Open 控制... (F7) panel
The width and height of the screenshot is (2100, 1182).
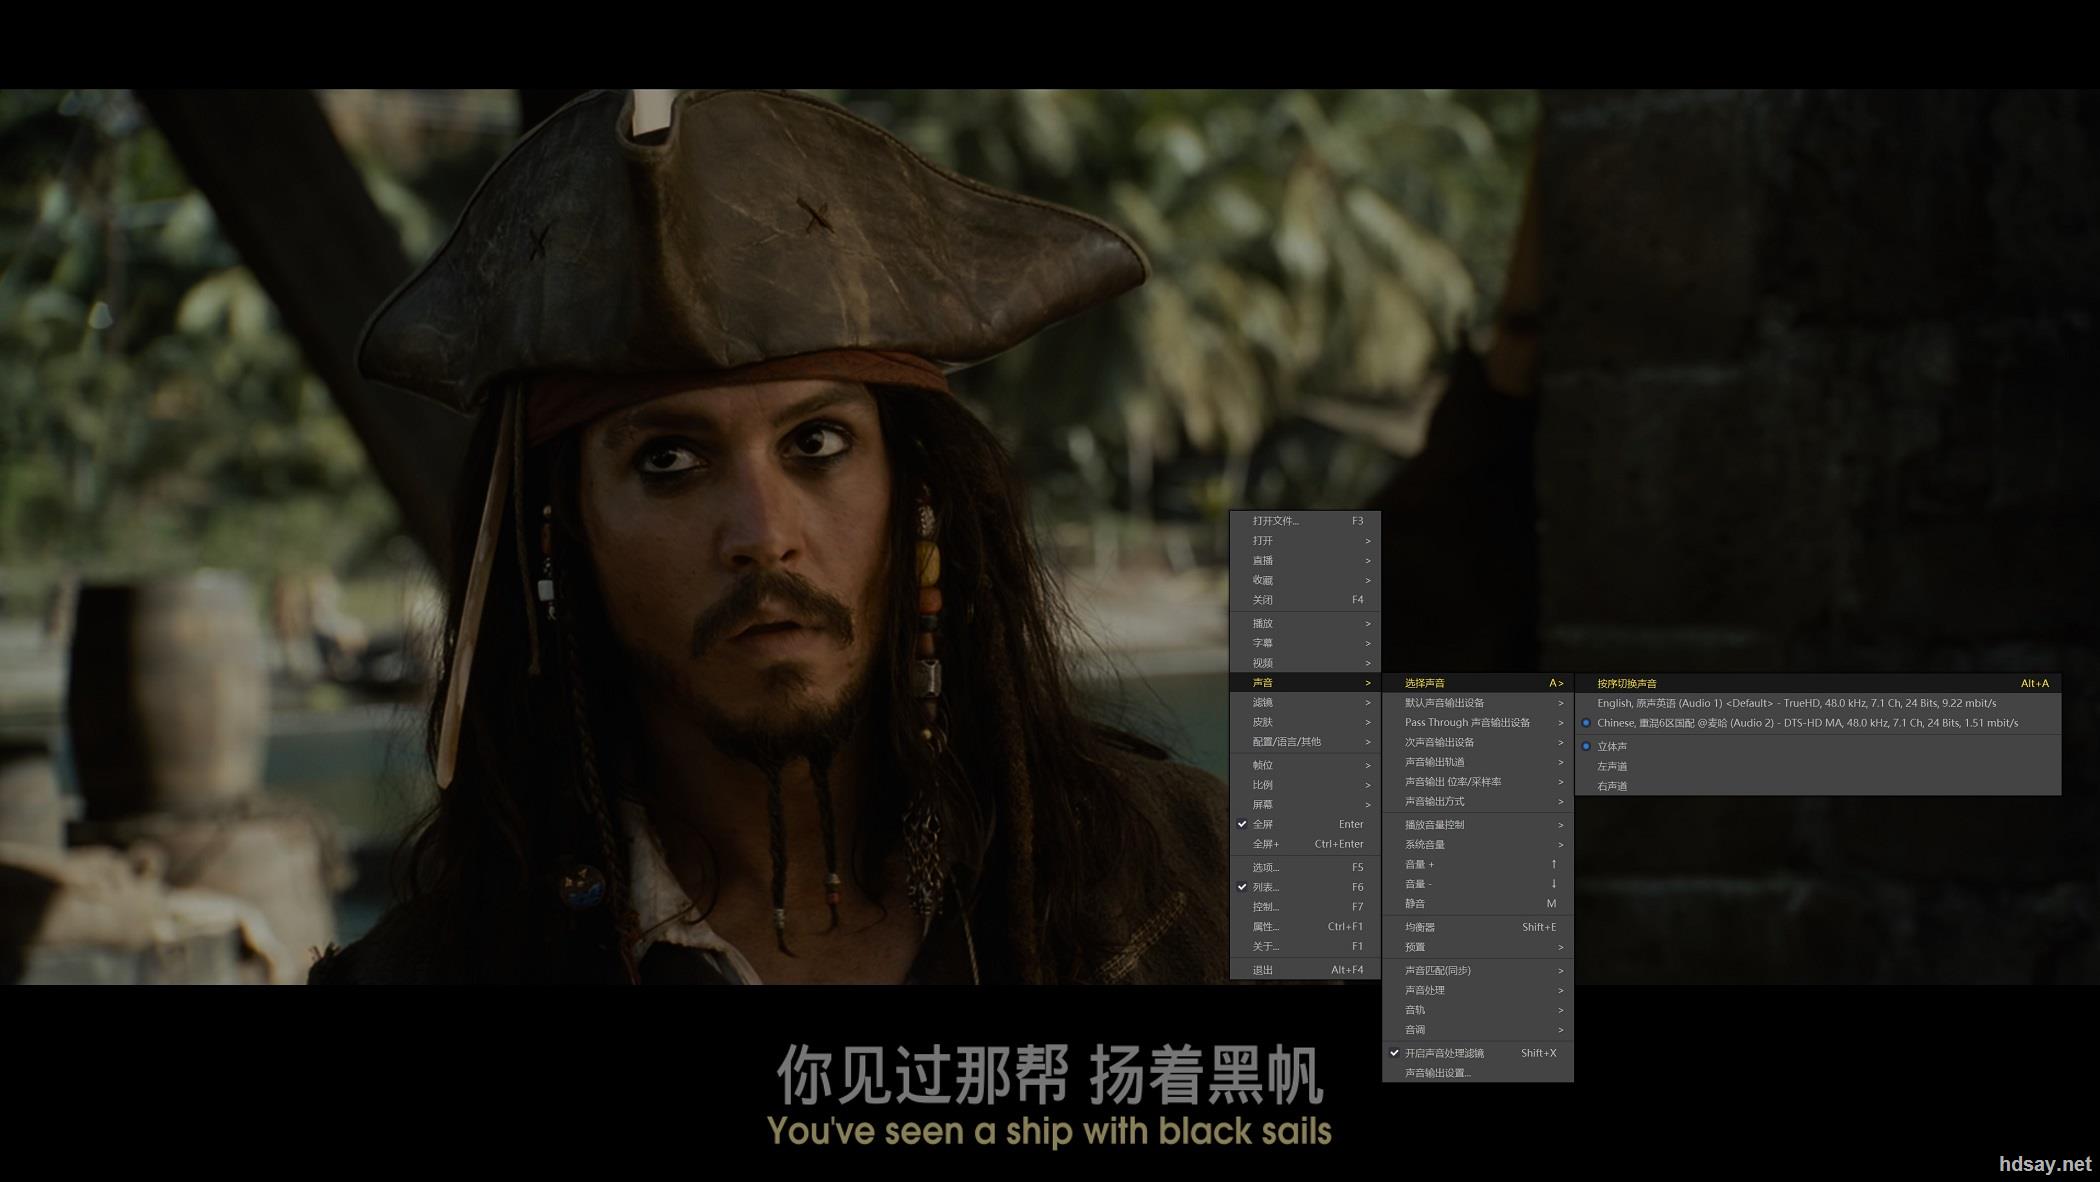coord(1305,907)
